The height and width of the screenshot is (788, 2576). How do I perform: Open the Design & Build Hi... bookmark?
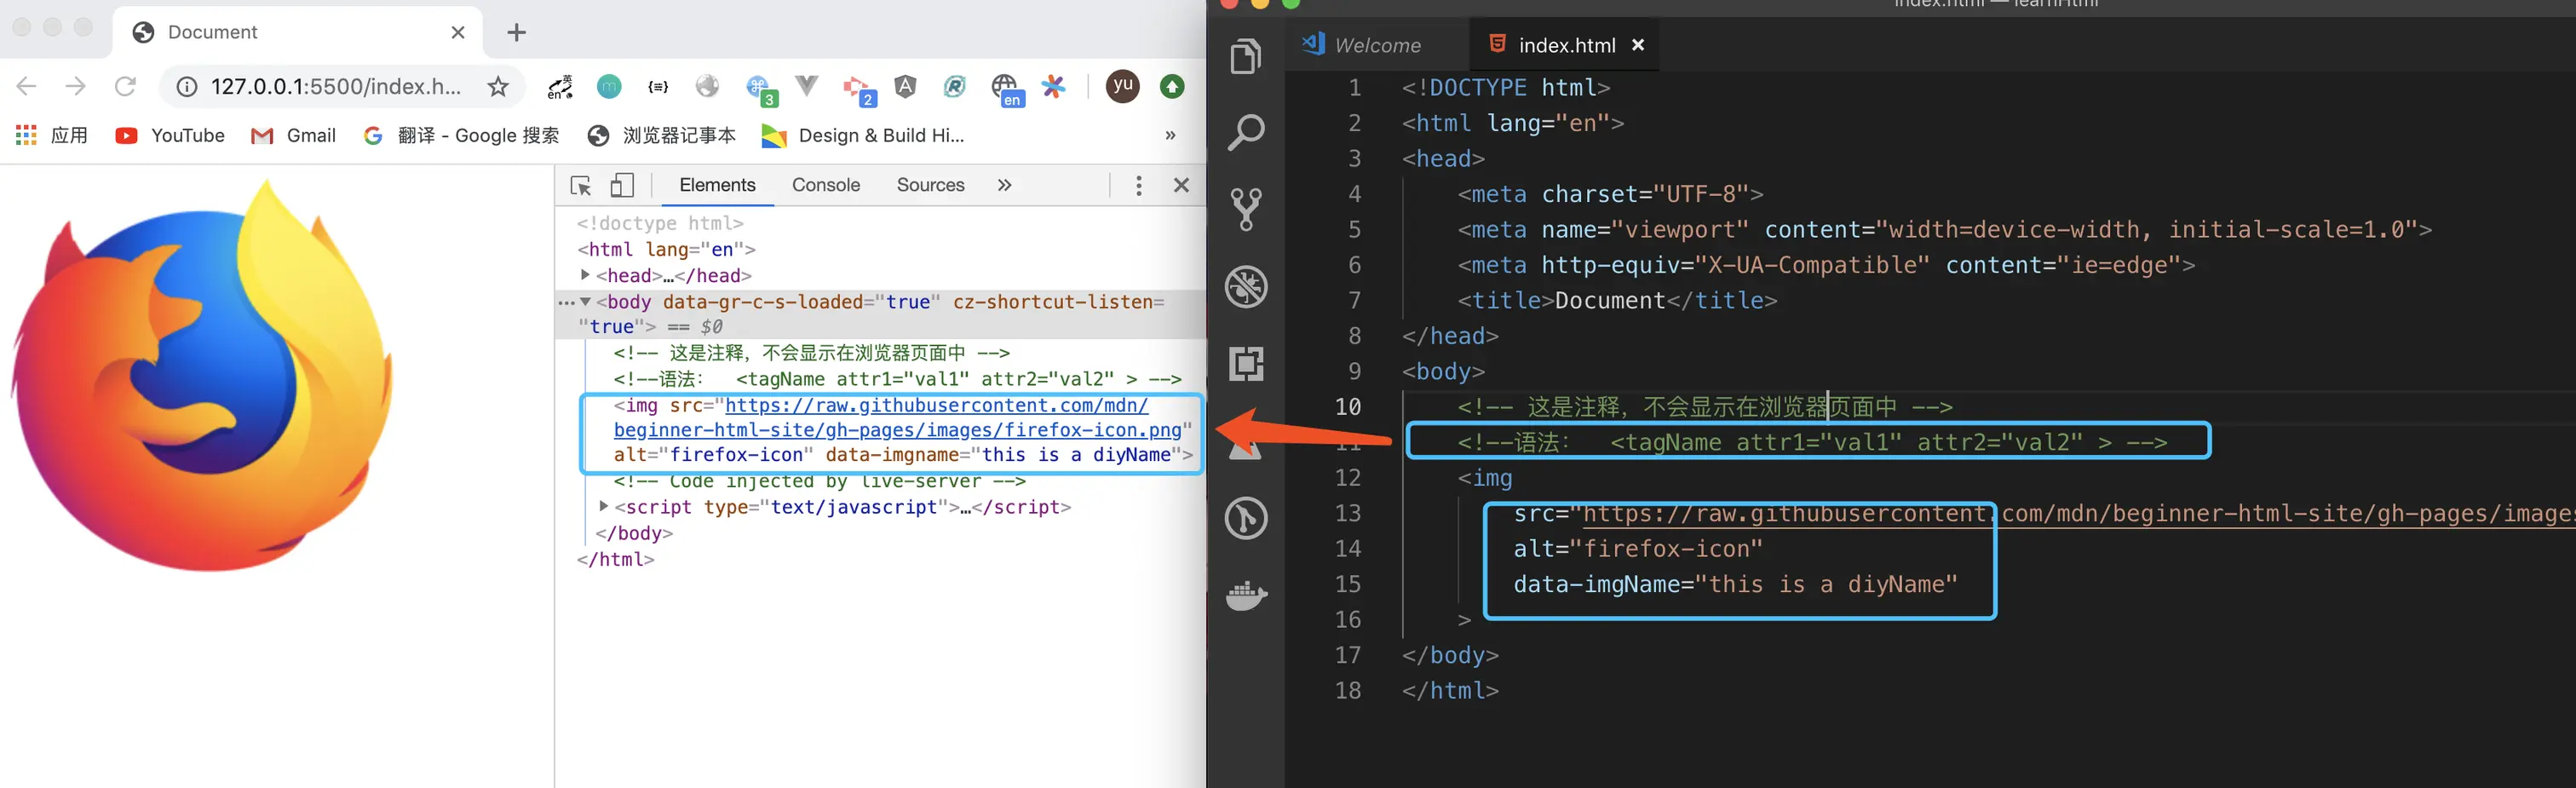point(862,135)
